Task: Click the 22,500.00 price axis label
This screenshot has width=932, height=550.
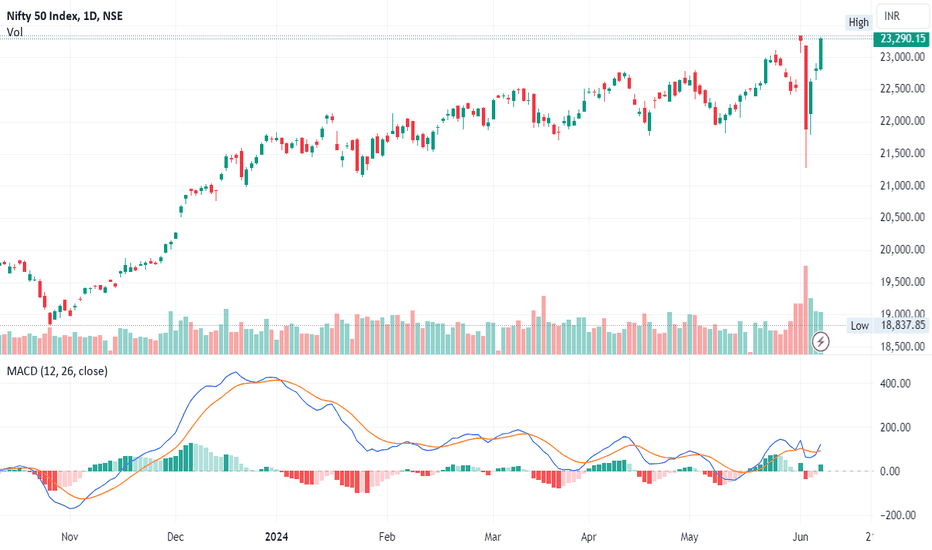Action: (x=902, y=89)
